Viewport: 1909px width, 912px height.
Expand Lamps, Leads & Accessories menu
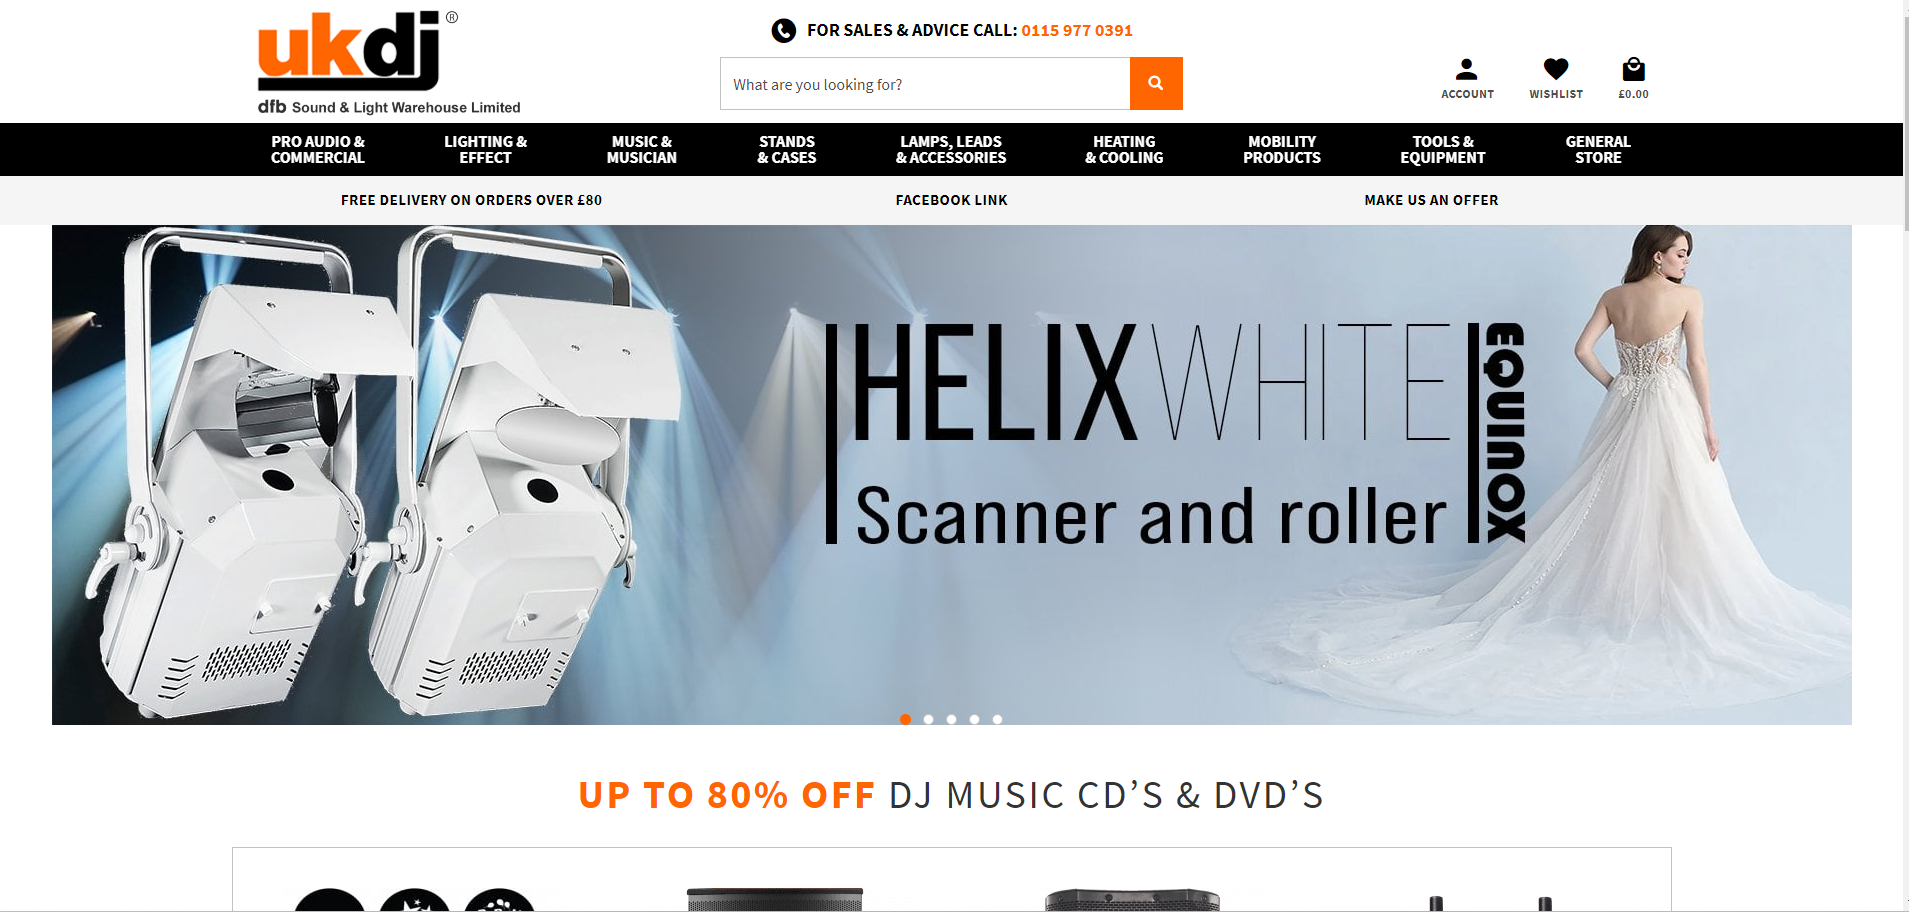(x=951, y=150)
